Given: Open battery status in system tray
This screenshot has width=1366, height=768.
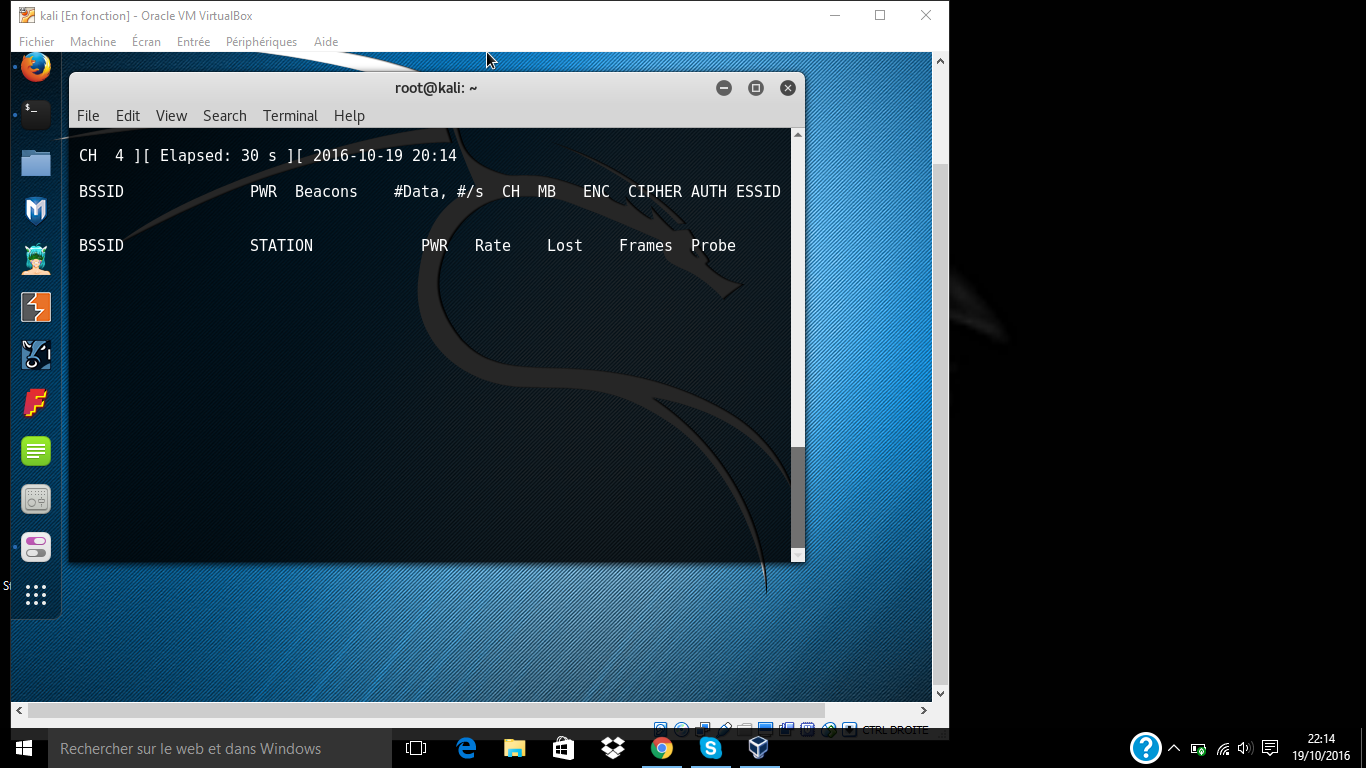Looking at the screenshot, I should click(x=1199, y=748).
